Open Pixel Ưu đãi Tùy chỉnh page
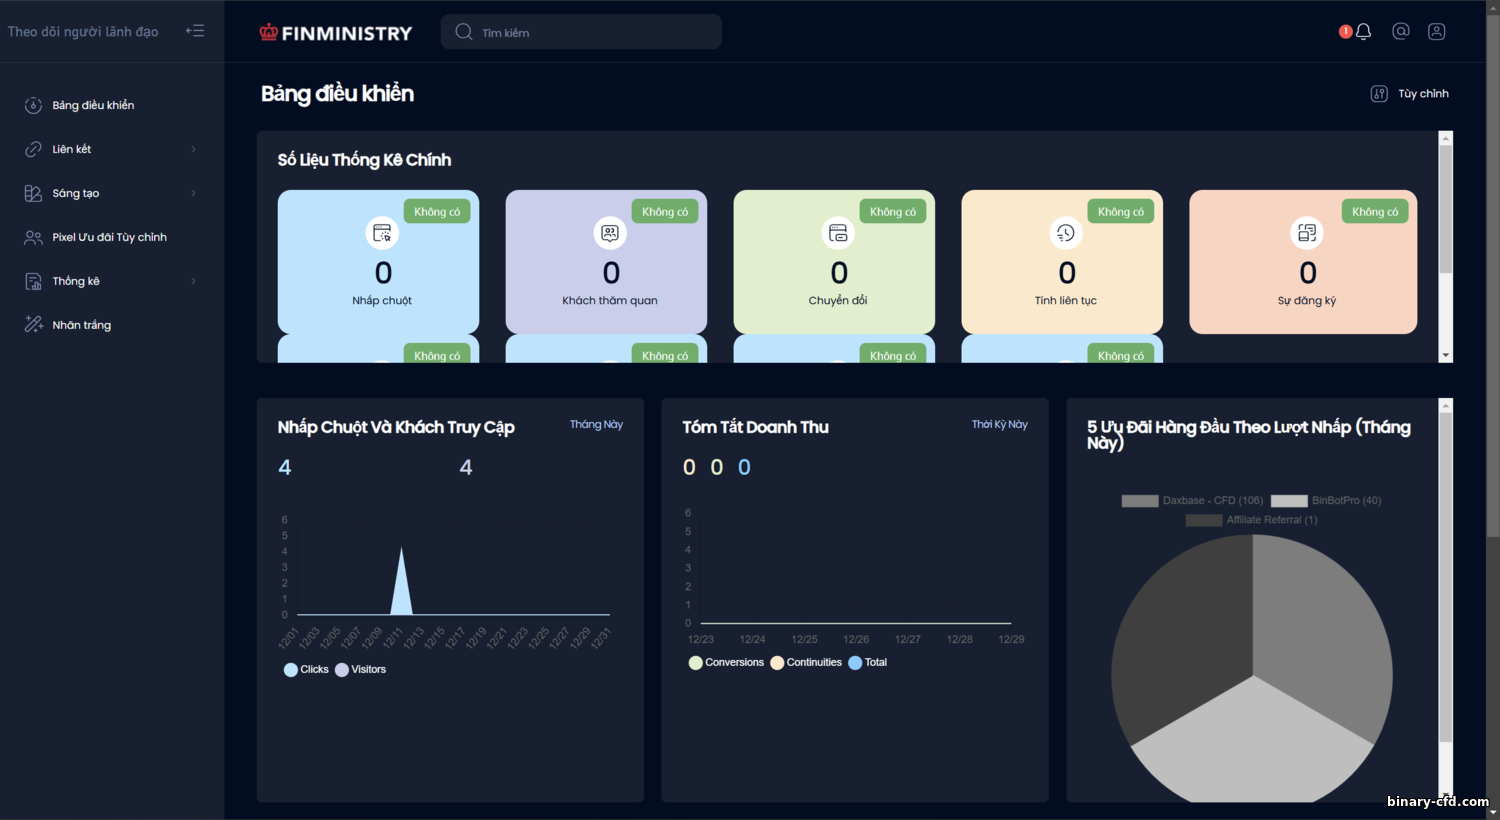The height and width of the screenshot is (820, 1500). pos(112,237)
